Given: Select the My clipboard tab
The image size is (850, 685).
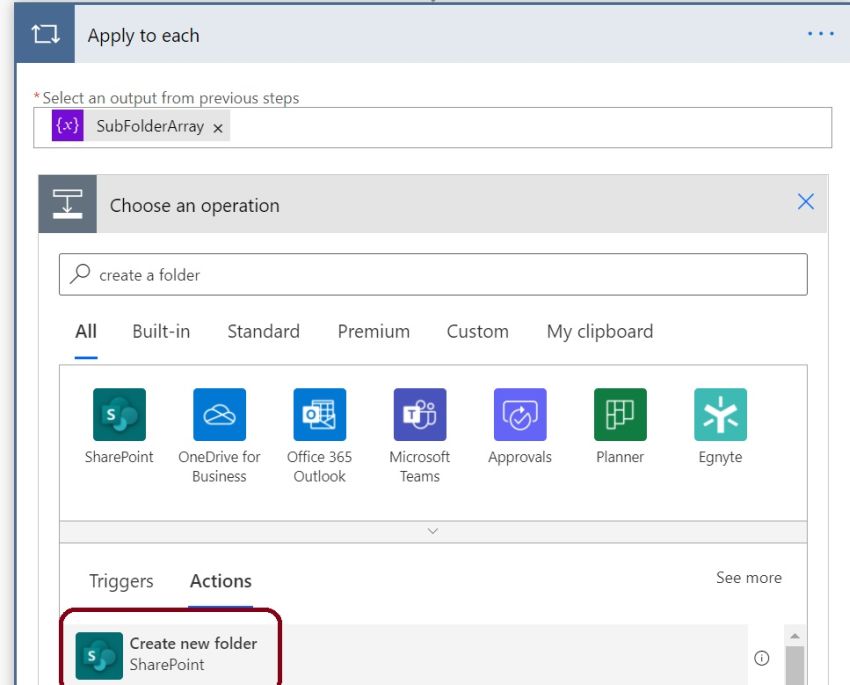Looking at the screenshot, I should pyautogui.click(x=599, y=330).
